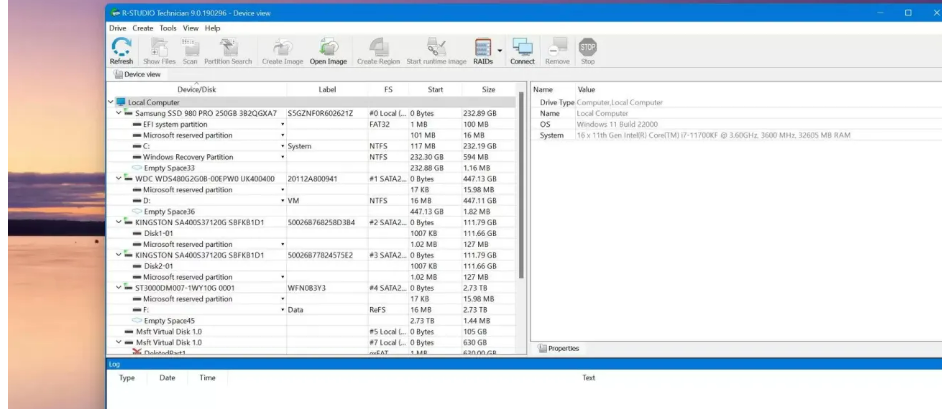Collapse the Local Computer root node
Screen dimensions: 942x409
pyautogui.click(x=111, y=102)
